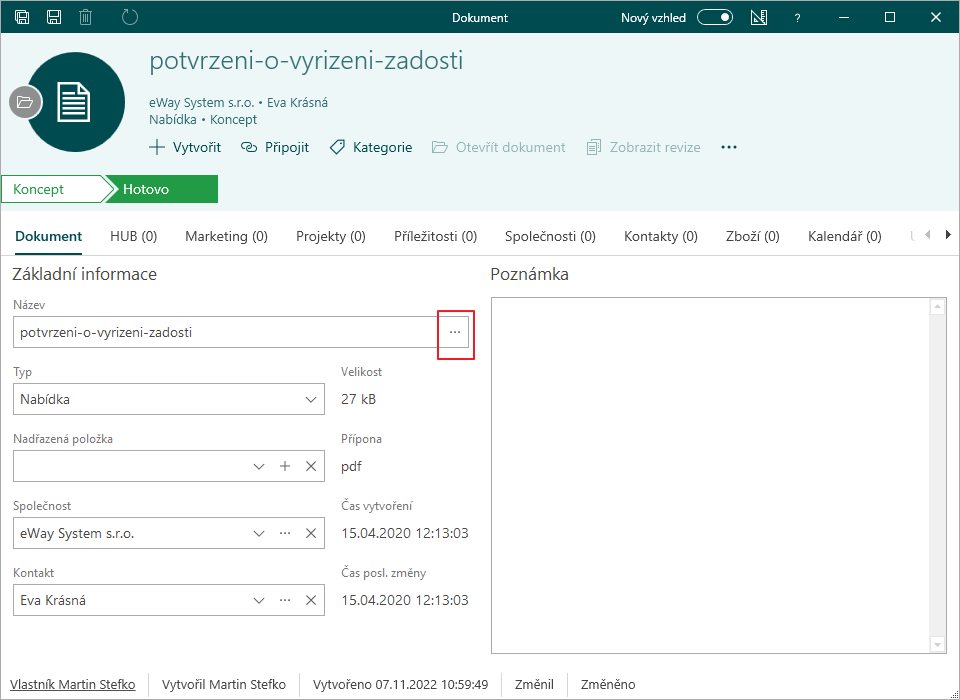Screen dimensions: 960x700
Task: Click the grey folder open icon
Action: tap(25, 102)
